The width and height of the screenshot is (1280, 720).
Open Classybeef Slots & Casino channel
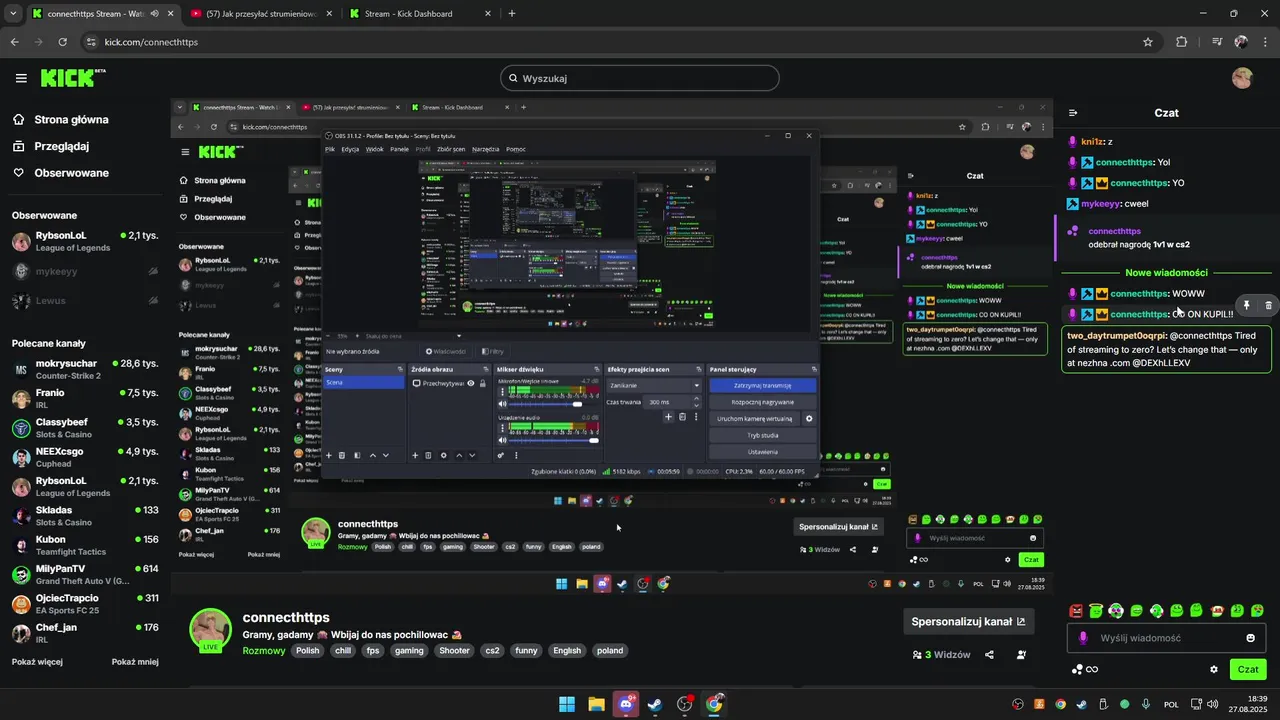(x=85, y=428)
